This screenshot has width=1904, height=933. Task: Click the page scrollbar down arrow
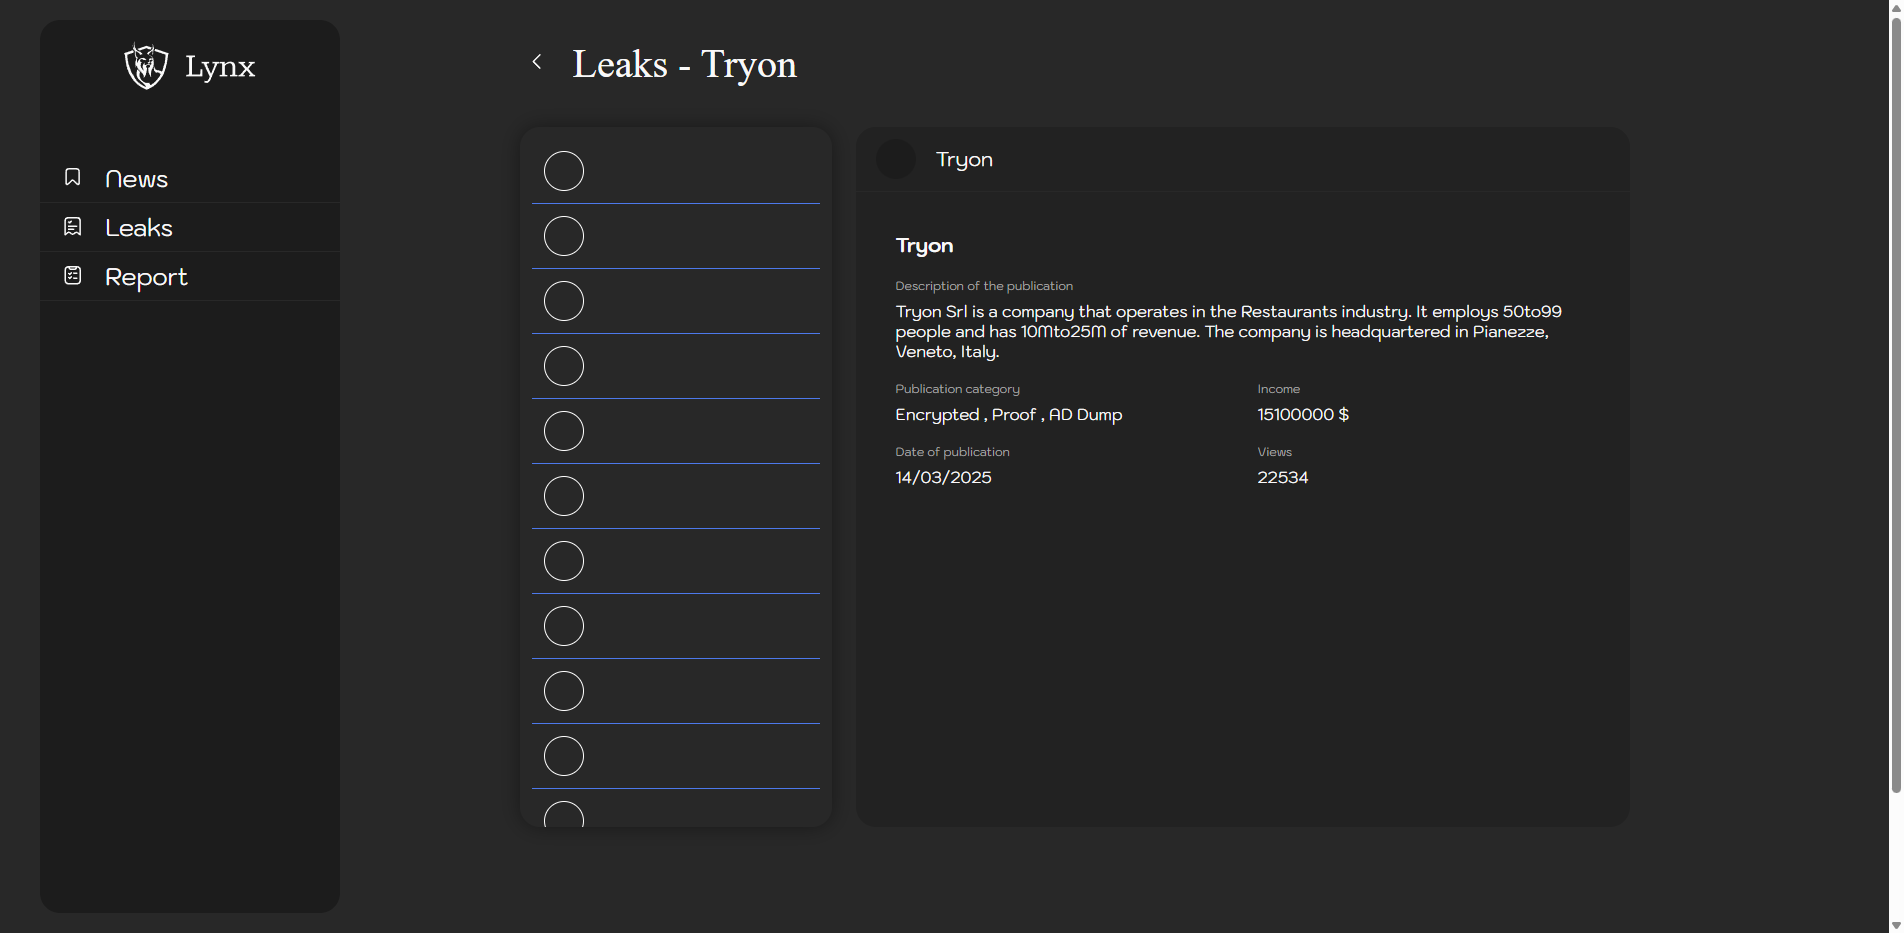tap(1895, 925)
